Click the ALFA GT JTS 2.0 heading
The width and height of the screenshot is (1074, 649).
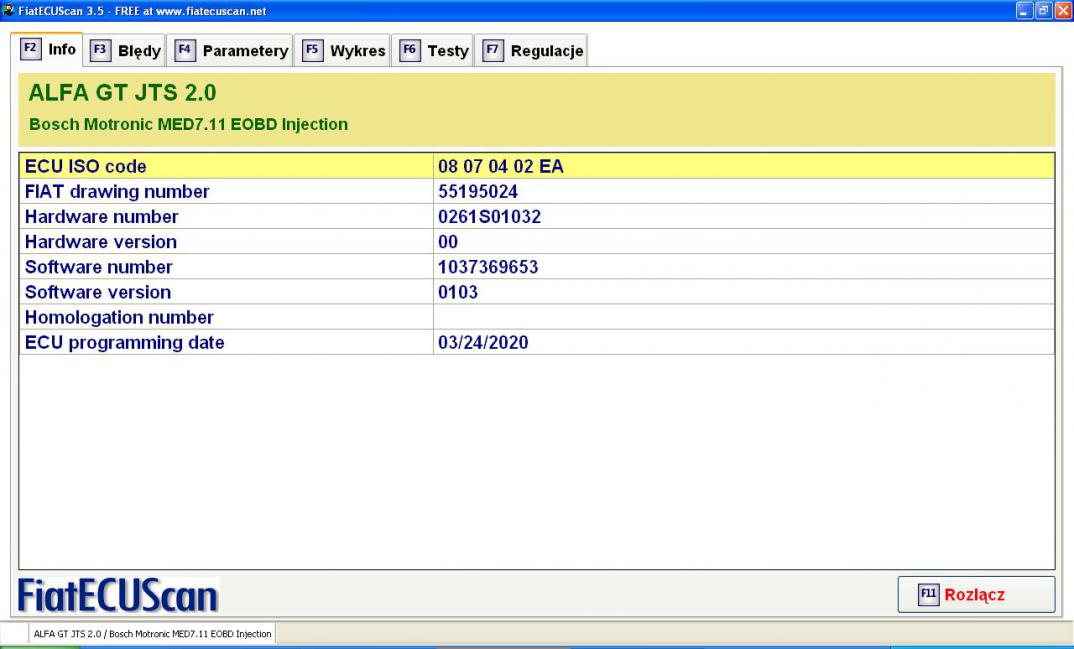123,92
